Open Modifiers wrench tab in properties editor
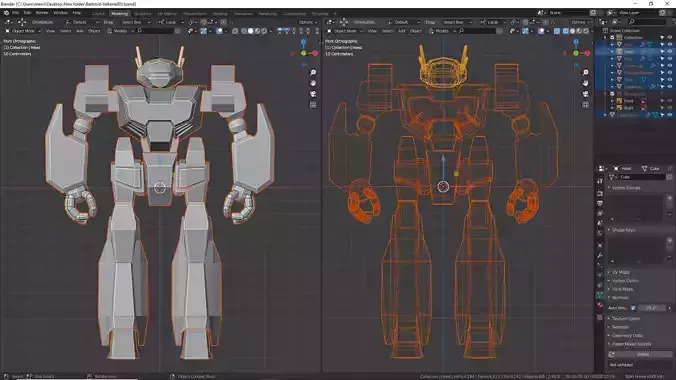 pyautogui.click(x=600, y=255)
